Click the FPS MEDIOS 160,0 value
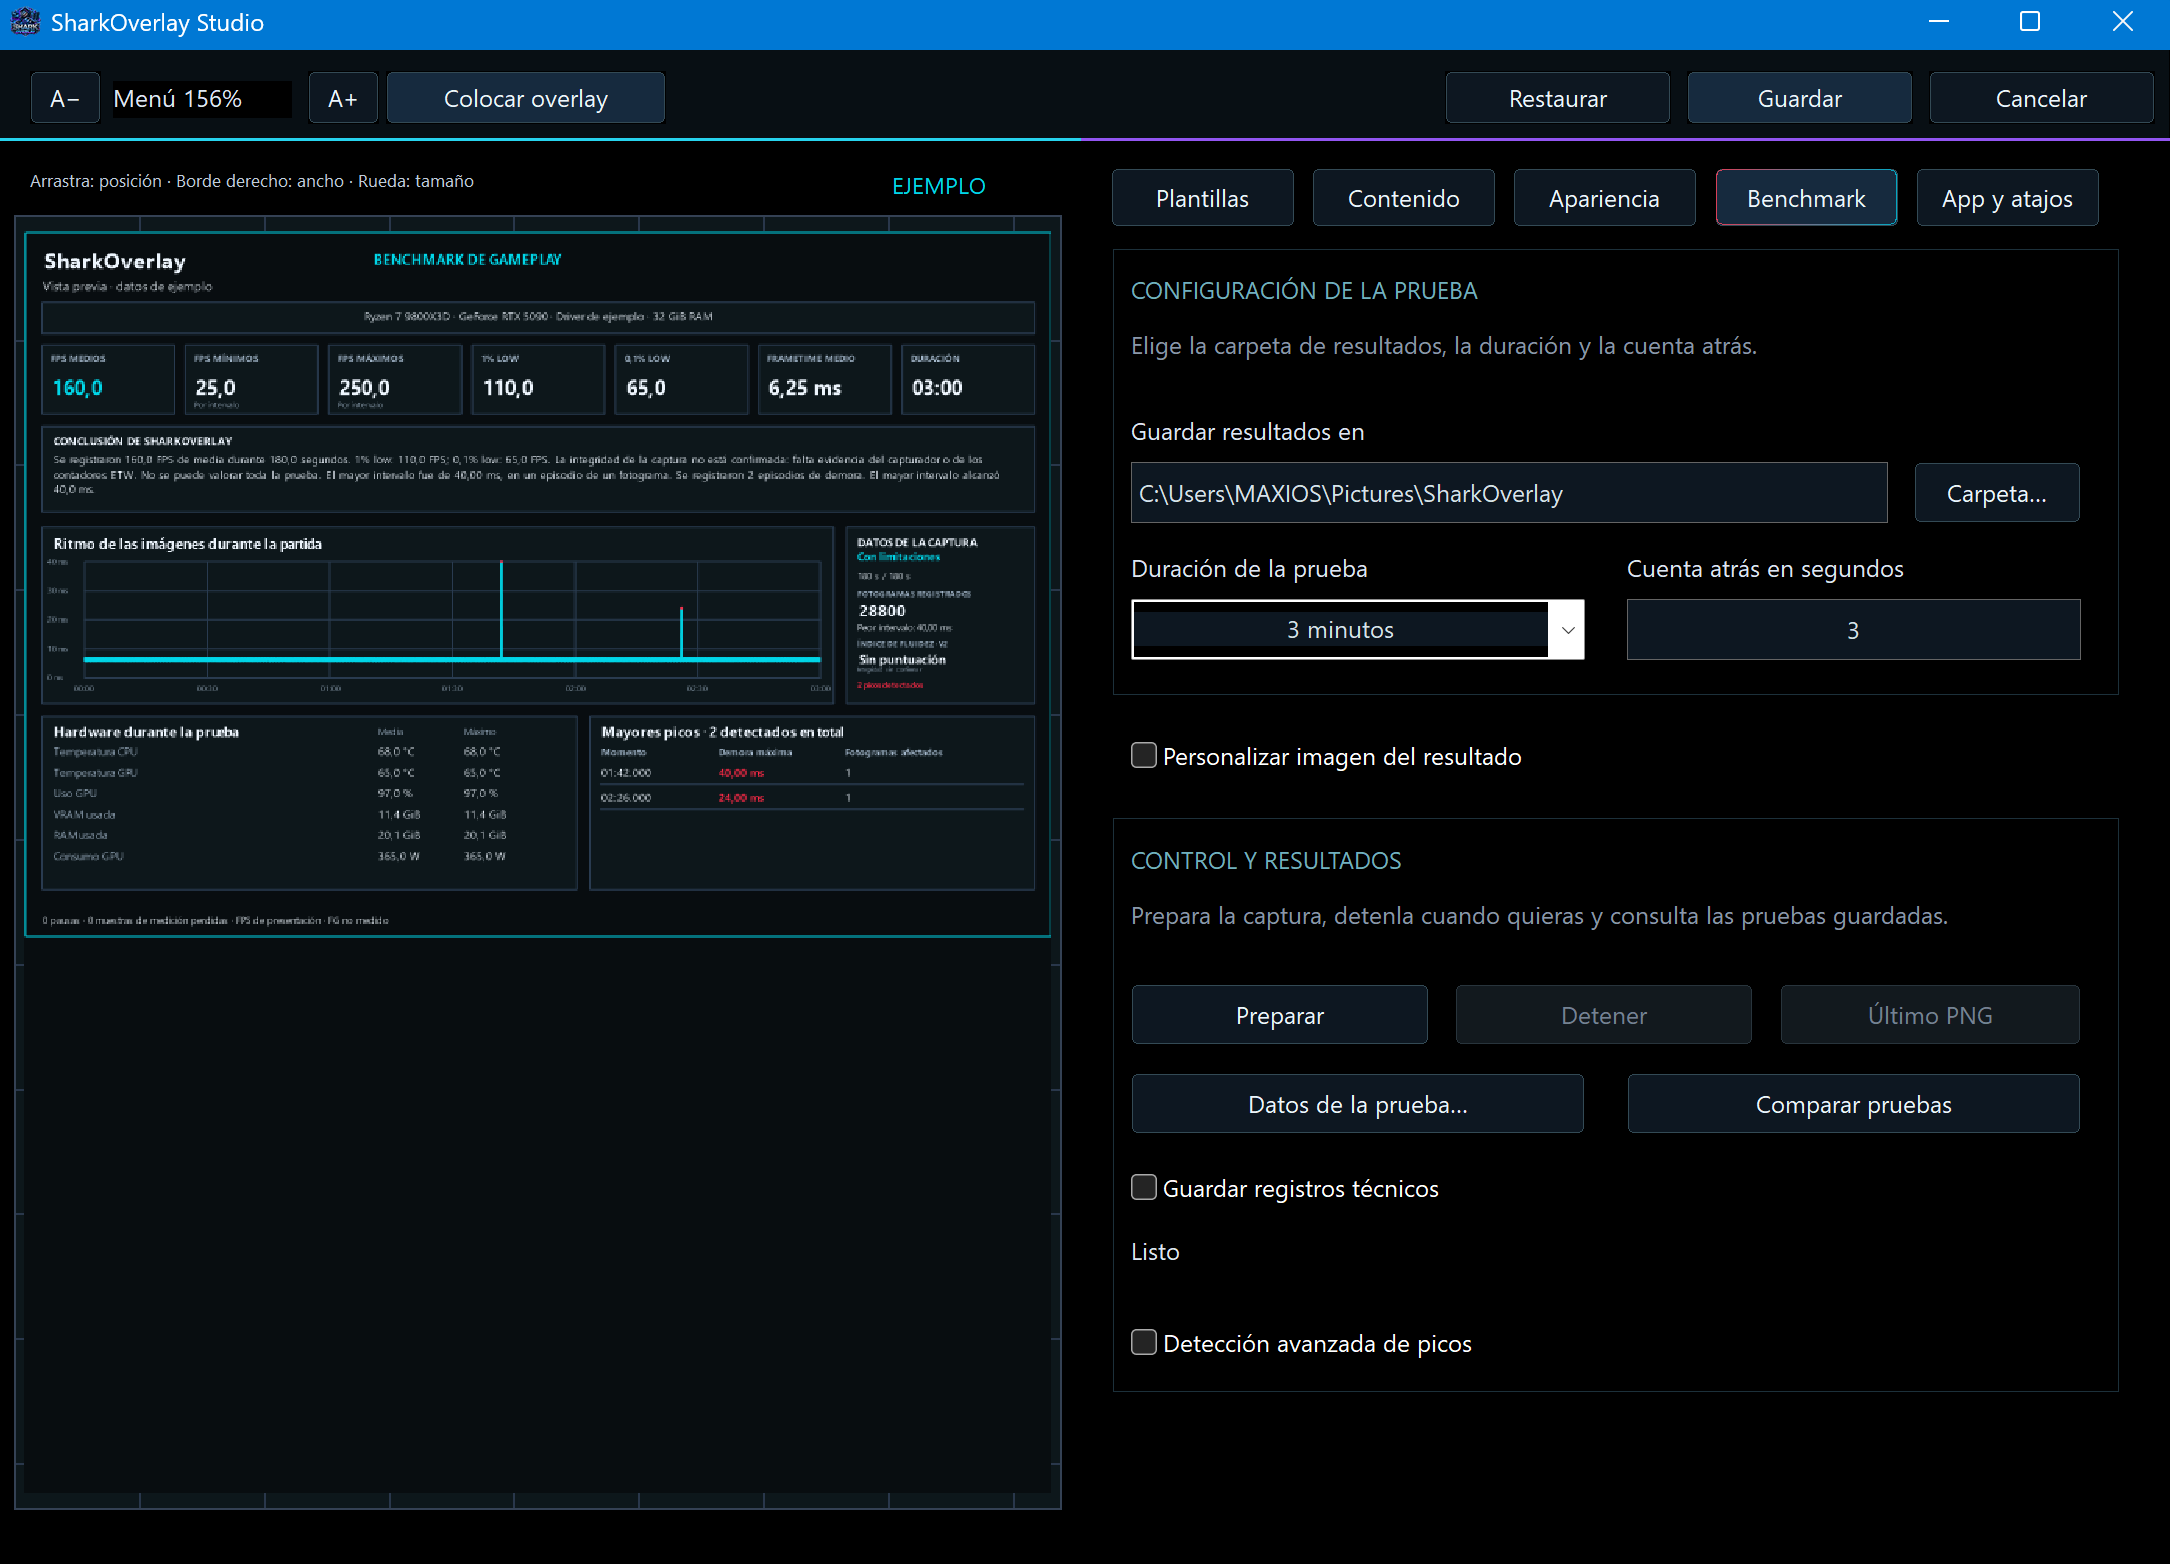Viewport: 2170px width, 1564px height. (x=77, y=388)
